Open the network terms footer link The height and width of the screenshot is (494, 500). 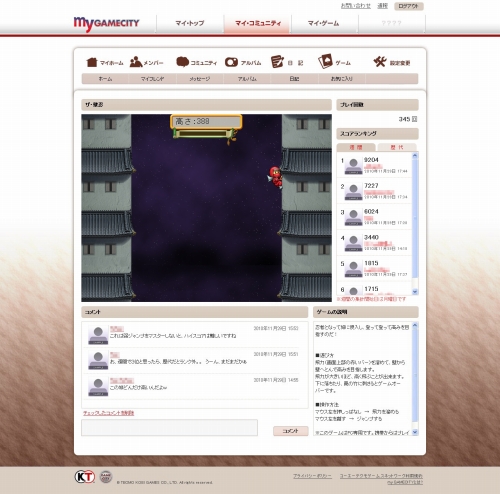click(381, 476)
